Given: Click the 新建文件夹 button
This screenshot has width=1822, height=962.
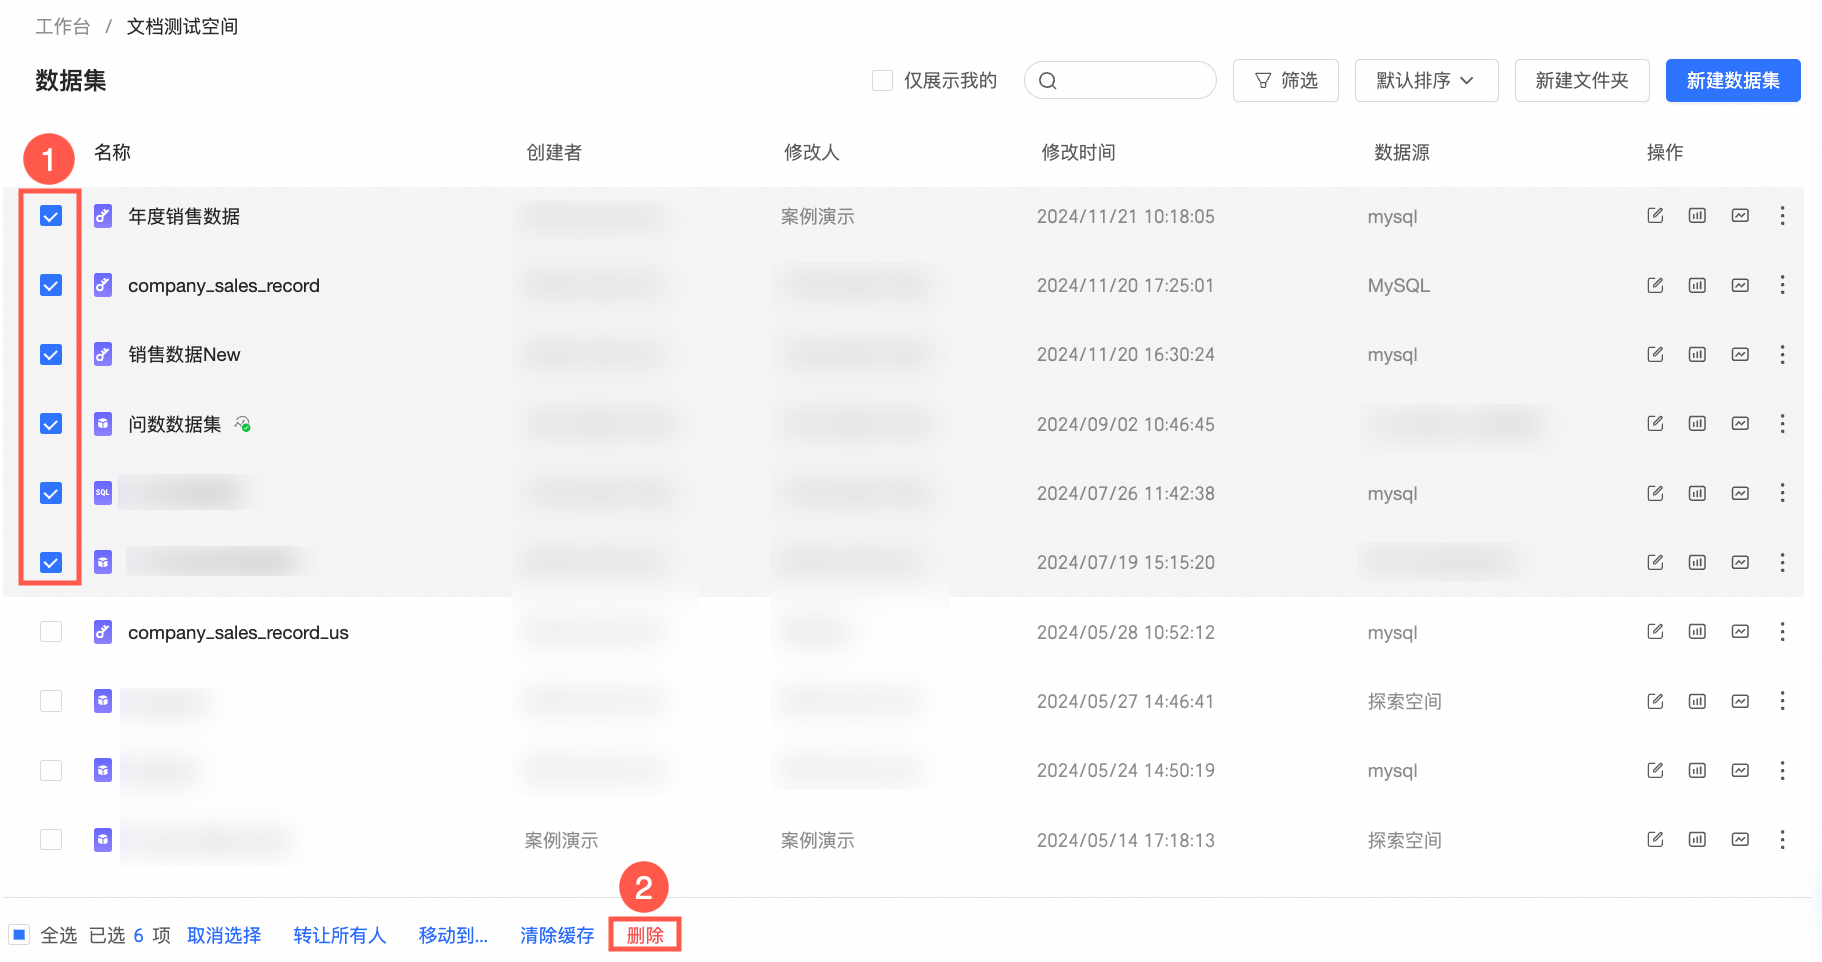Looking at the screenshot, I should 1582,81.
